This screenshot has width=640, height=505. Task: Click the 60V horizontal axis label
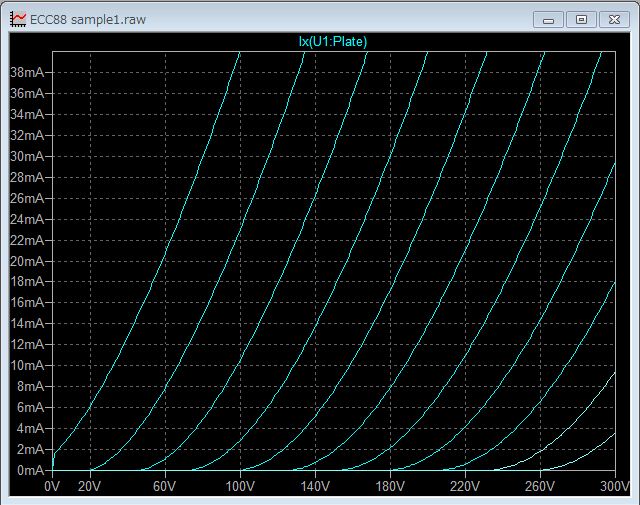(x=165, y=487)
